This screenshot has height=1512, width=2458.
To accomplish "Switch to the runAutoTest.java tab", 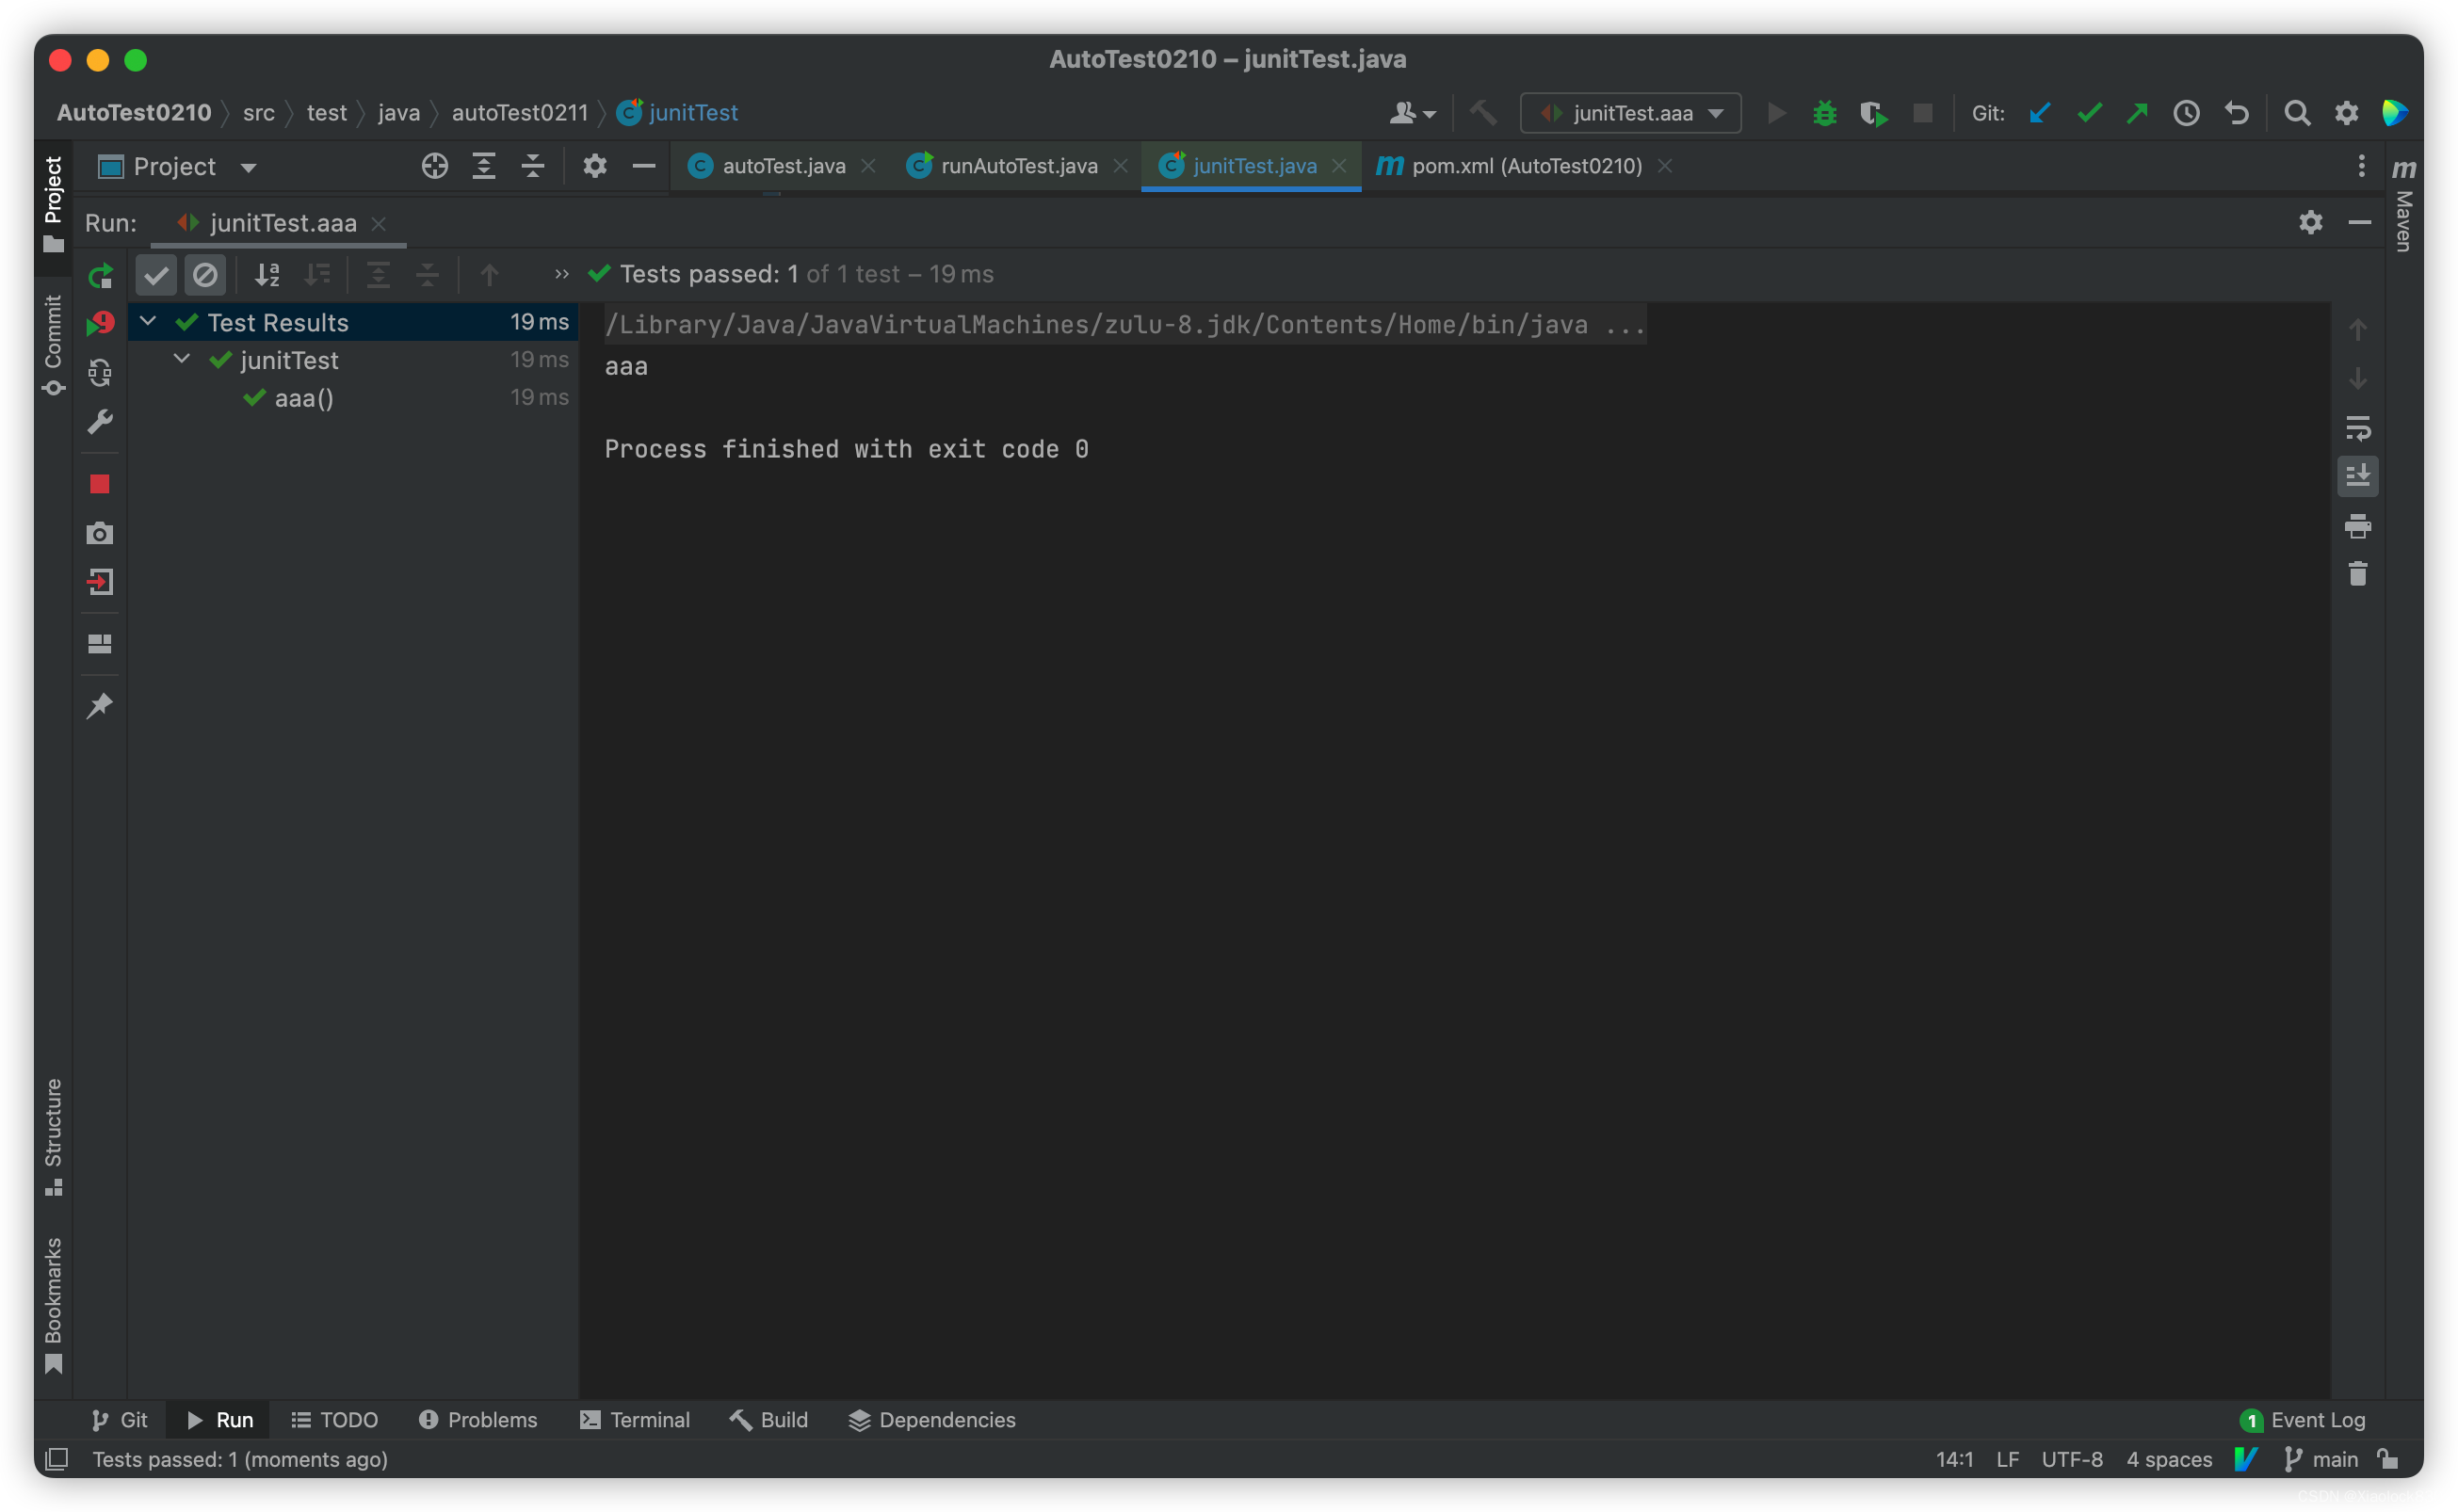I will point(1018,166).
